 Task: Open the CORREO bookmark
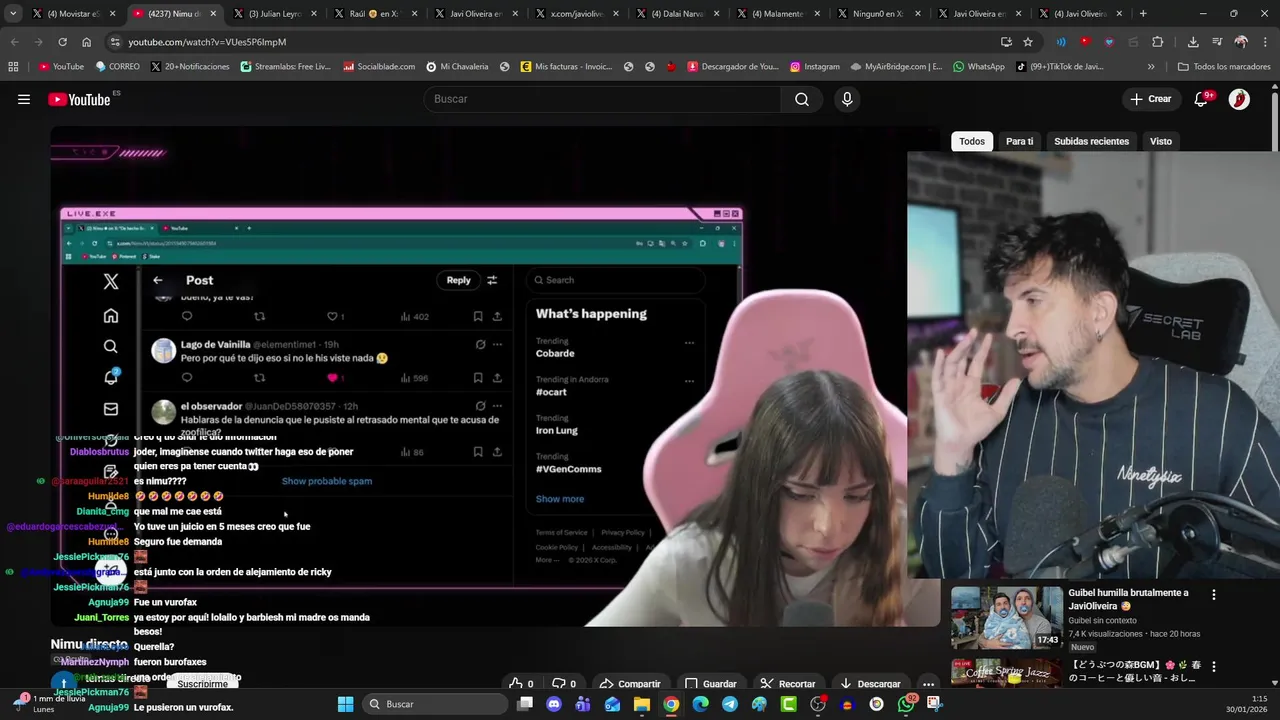point(117,67)
